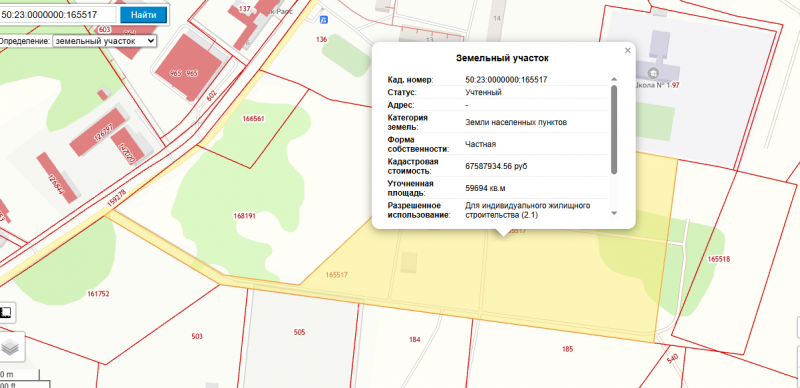Click the Категория земель field label
This screenshot has width=800, height=388.
[x=408, y=123]
